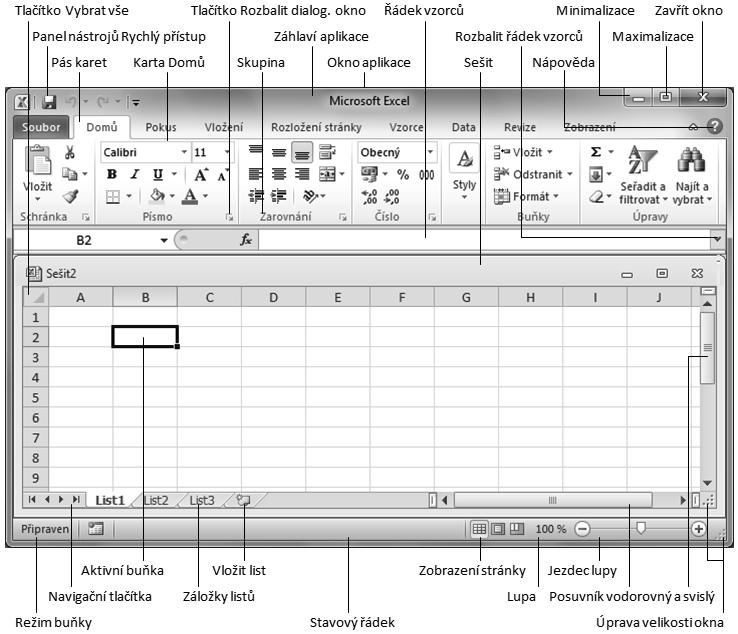The height and width of the screenshot is (634, 738).
Task: Click the Font Color letter A icon
Action: (x=190, y=196)
